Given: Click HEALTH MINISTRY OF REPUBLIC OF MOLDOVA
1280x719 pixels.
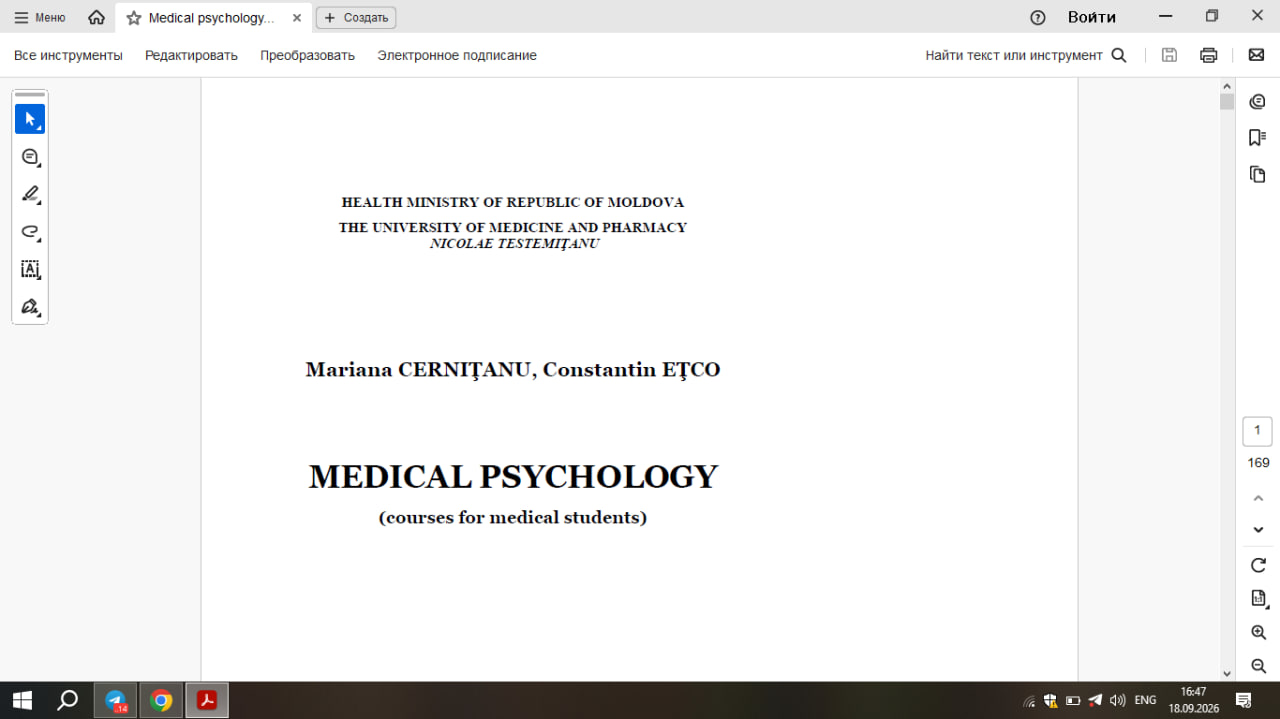Looking at the screenshot, I should tap(513, 202).
